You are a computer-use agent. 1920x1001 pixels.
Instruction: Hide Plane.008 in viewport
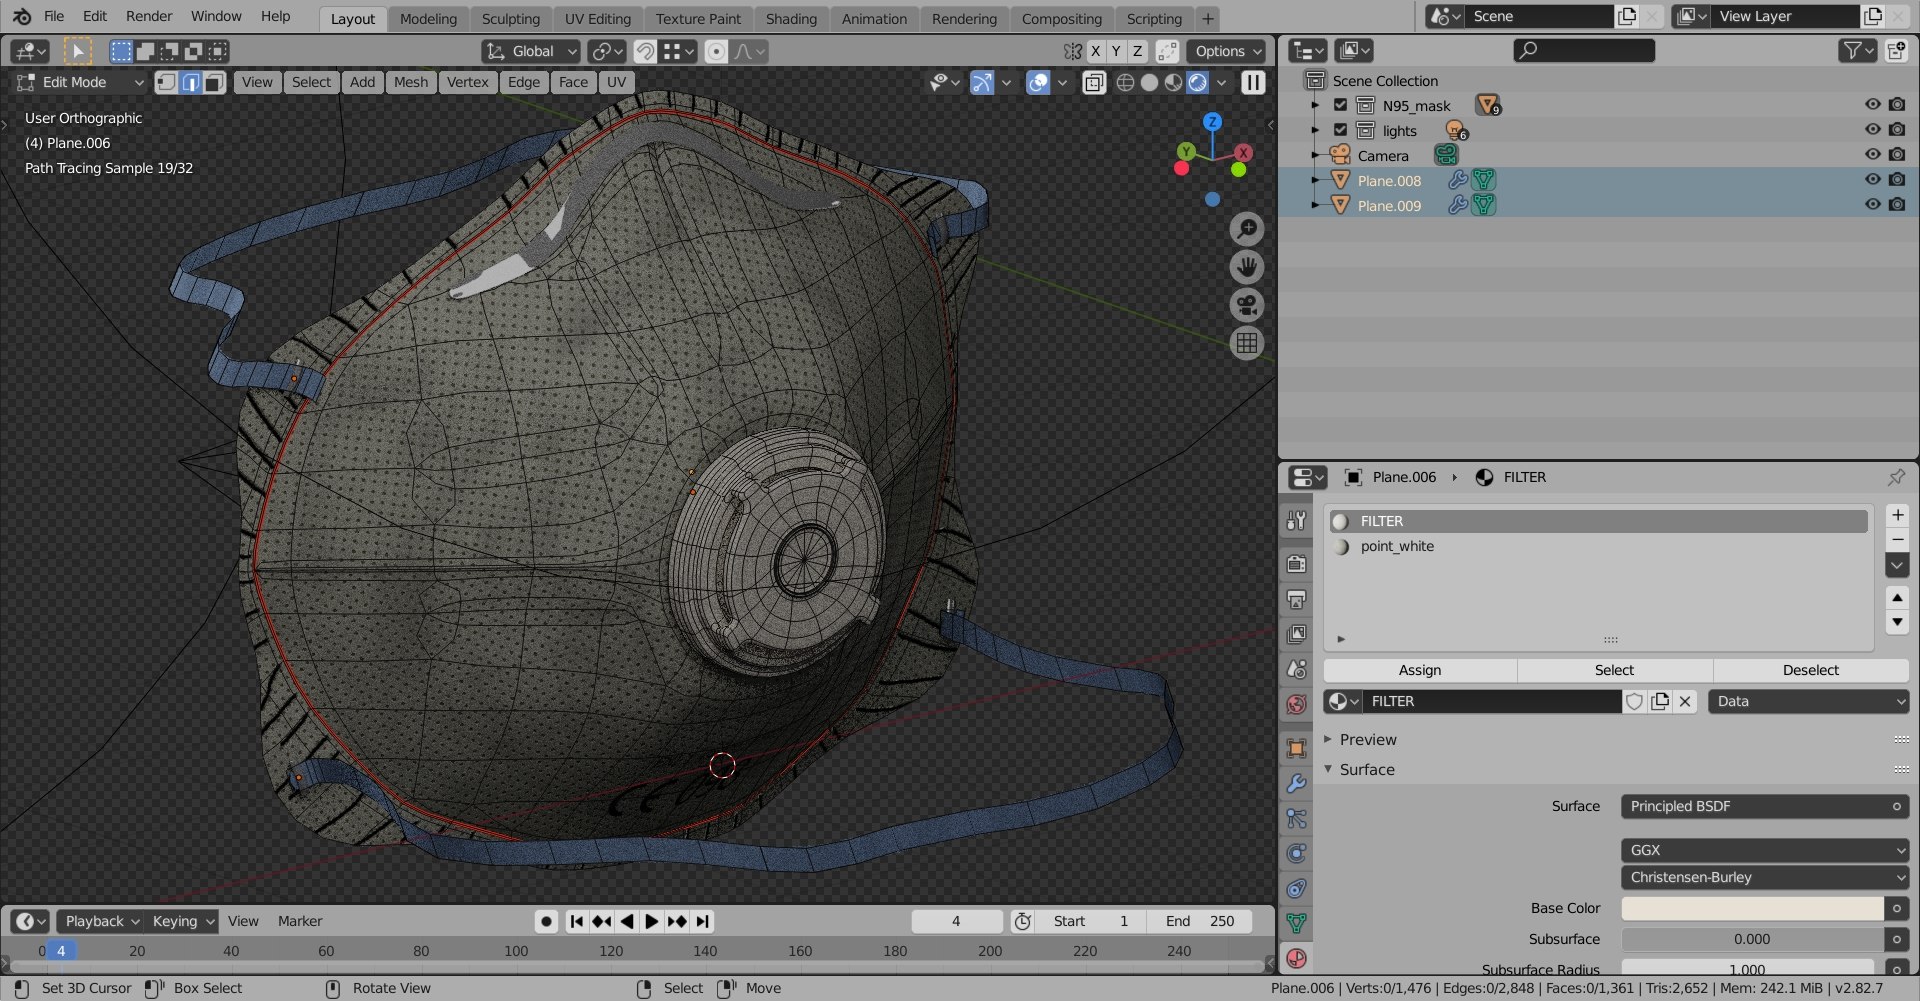coord(1873,180)
